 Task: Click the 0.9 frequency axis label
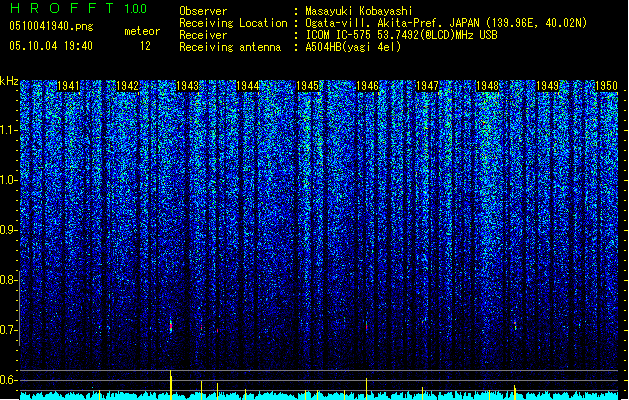(7, 230)
